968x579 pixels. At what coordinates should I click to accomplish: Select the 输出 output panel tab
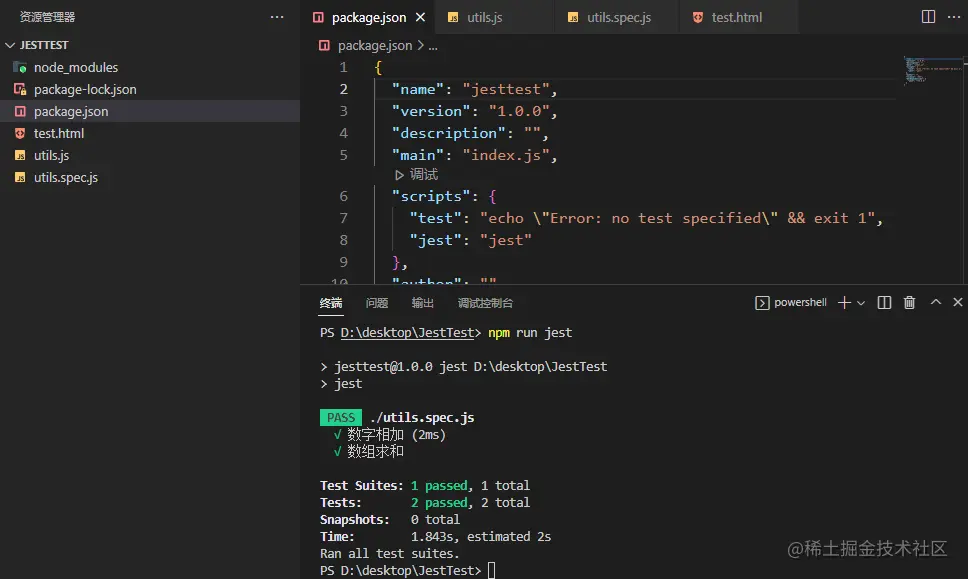point(422,302)
